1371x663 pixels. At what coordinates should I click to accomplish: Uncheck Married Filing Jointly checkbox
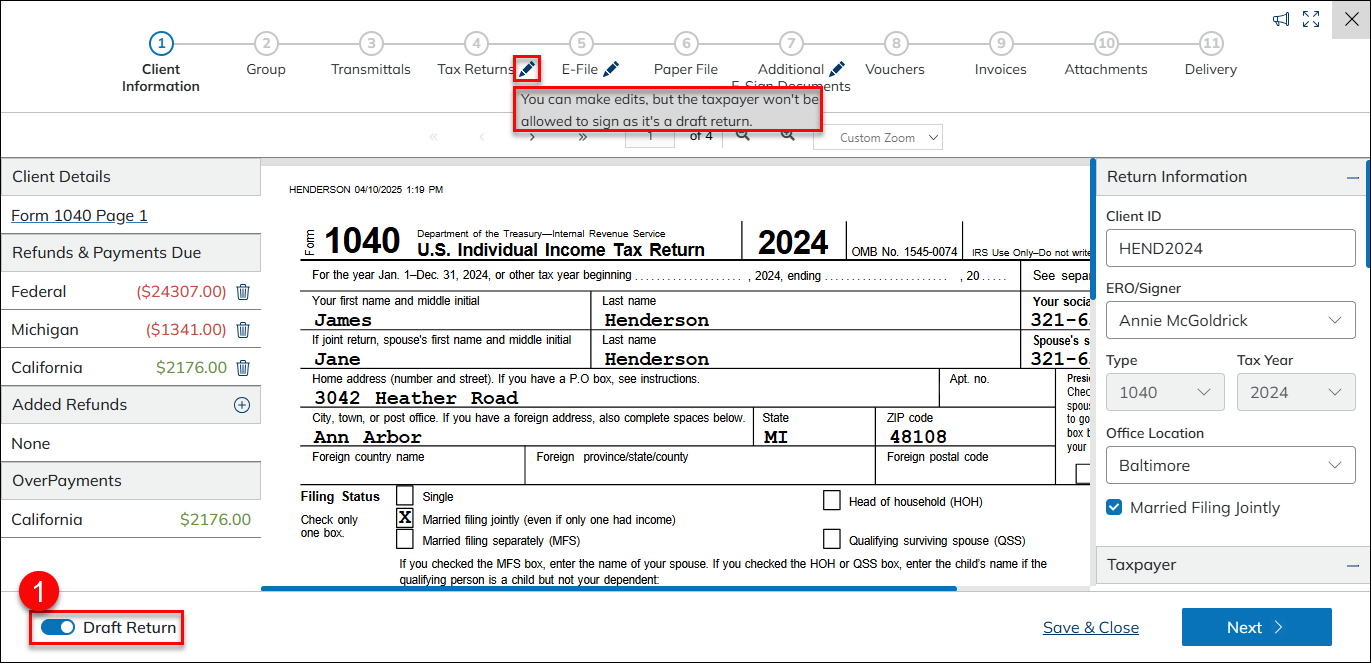pos(1114,508)
